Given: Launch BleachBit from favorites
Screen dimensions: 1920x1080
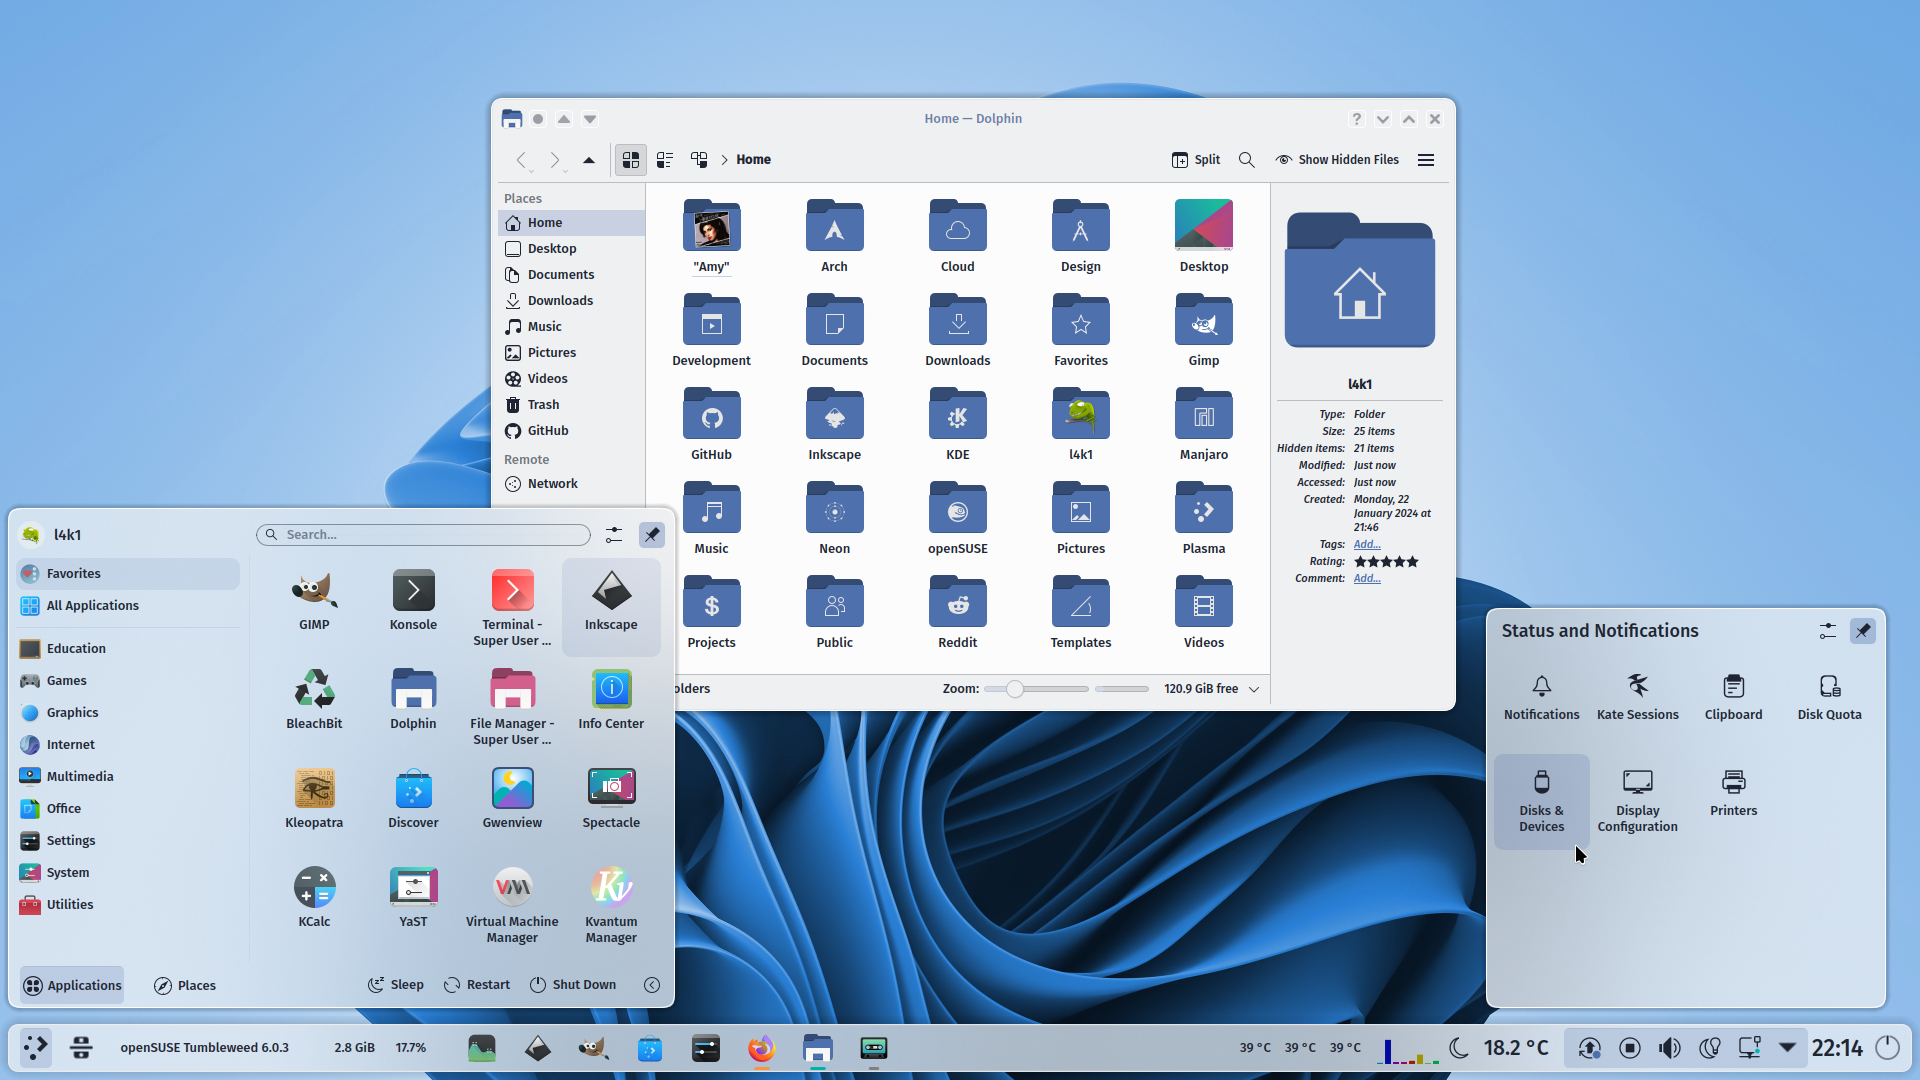Looking at the screenshot, I should 314,700.
